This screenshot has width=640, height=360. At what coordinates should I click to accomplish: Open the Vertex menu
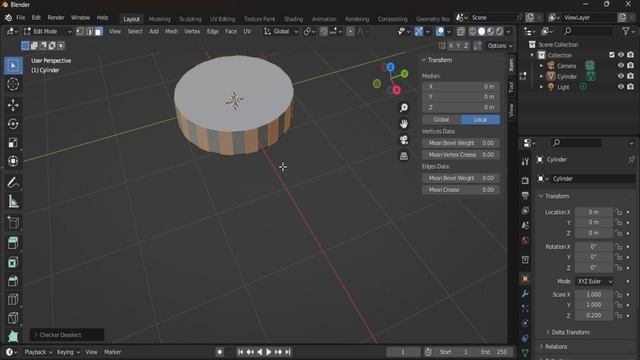[192, 31]
